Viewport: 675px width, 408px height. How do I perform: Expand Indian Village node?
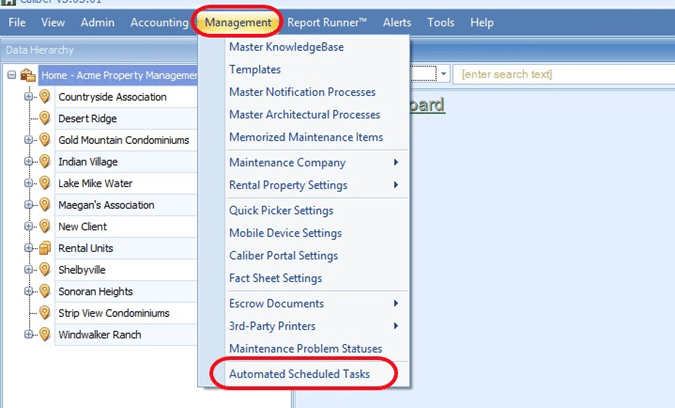28,161
